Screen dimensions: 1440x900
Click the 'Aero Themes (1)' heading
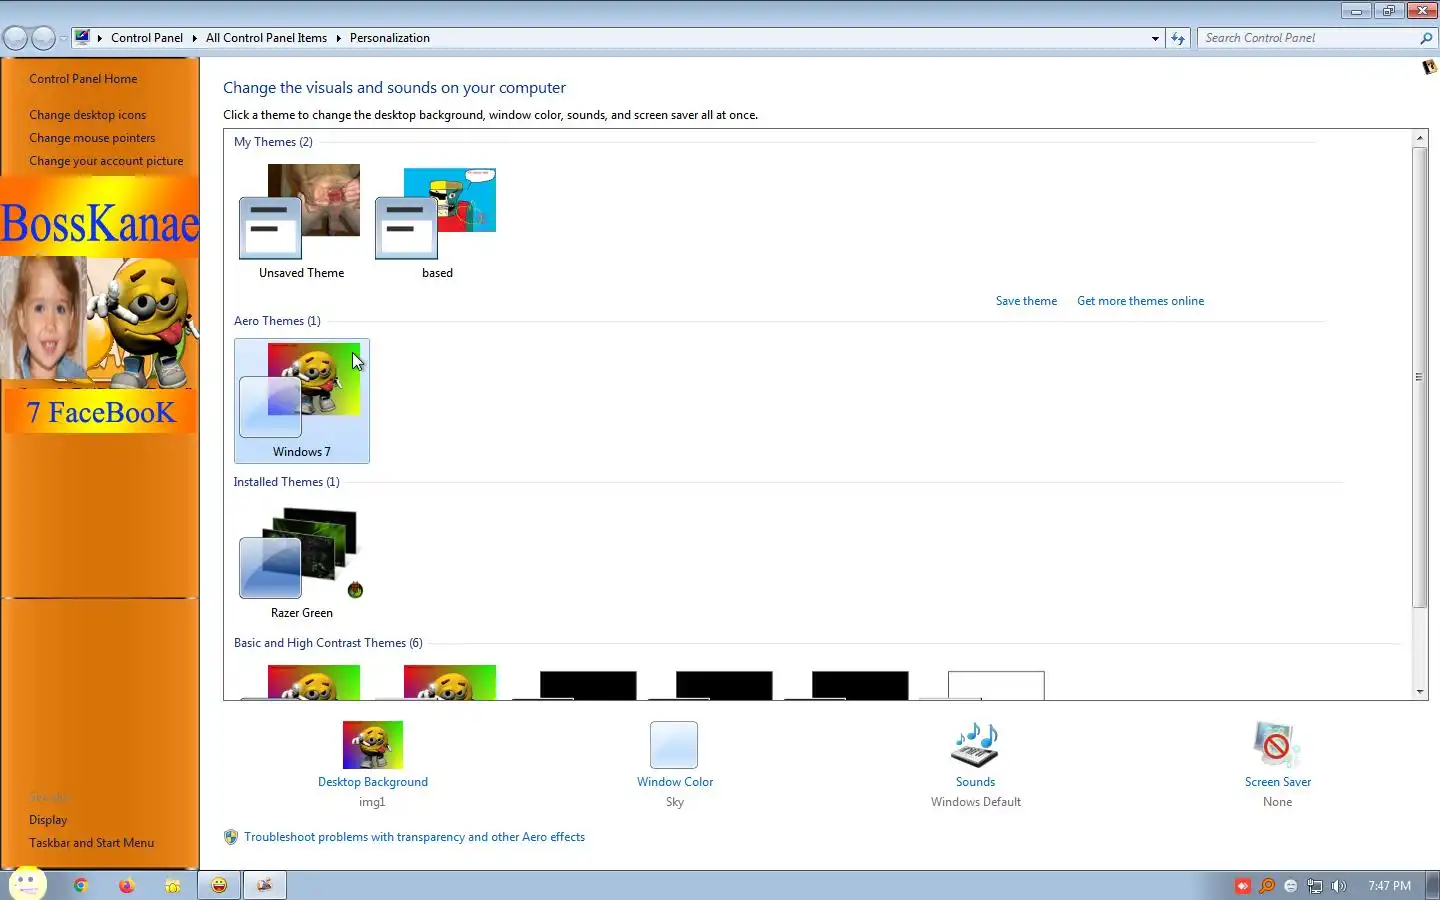coord(277,321)
